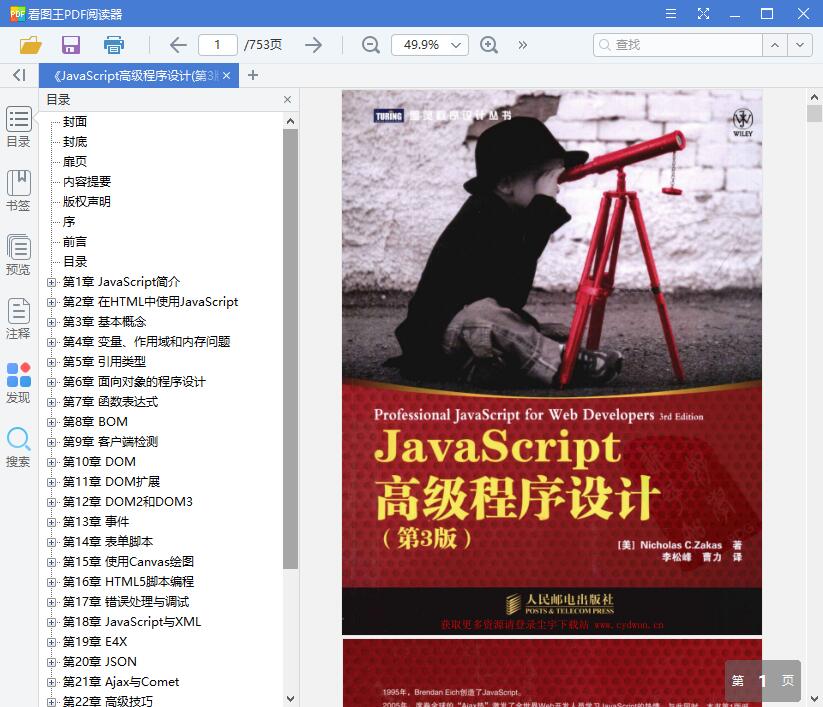The width and height of the screenshot is (823, 707).
Task: Open chapter 第15章 使用Canvas绘图
Action: coord(128,562)
